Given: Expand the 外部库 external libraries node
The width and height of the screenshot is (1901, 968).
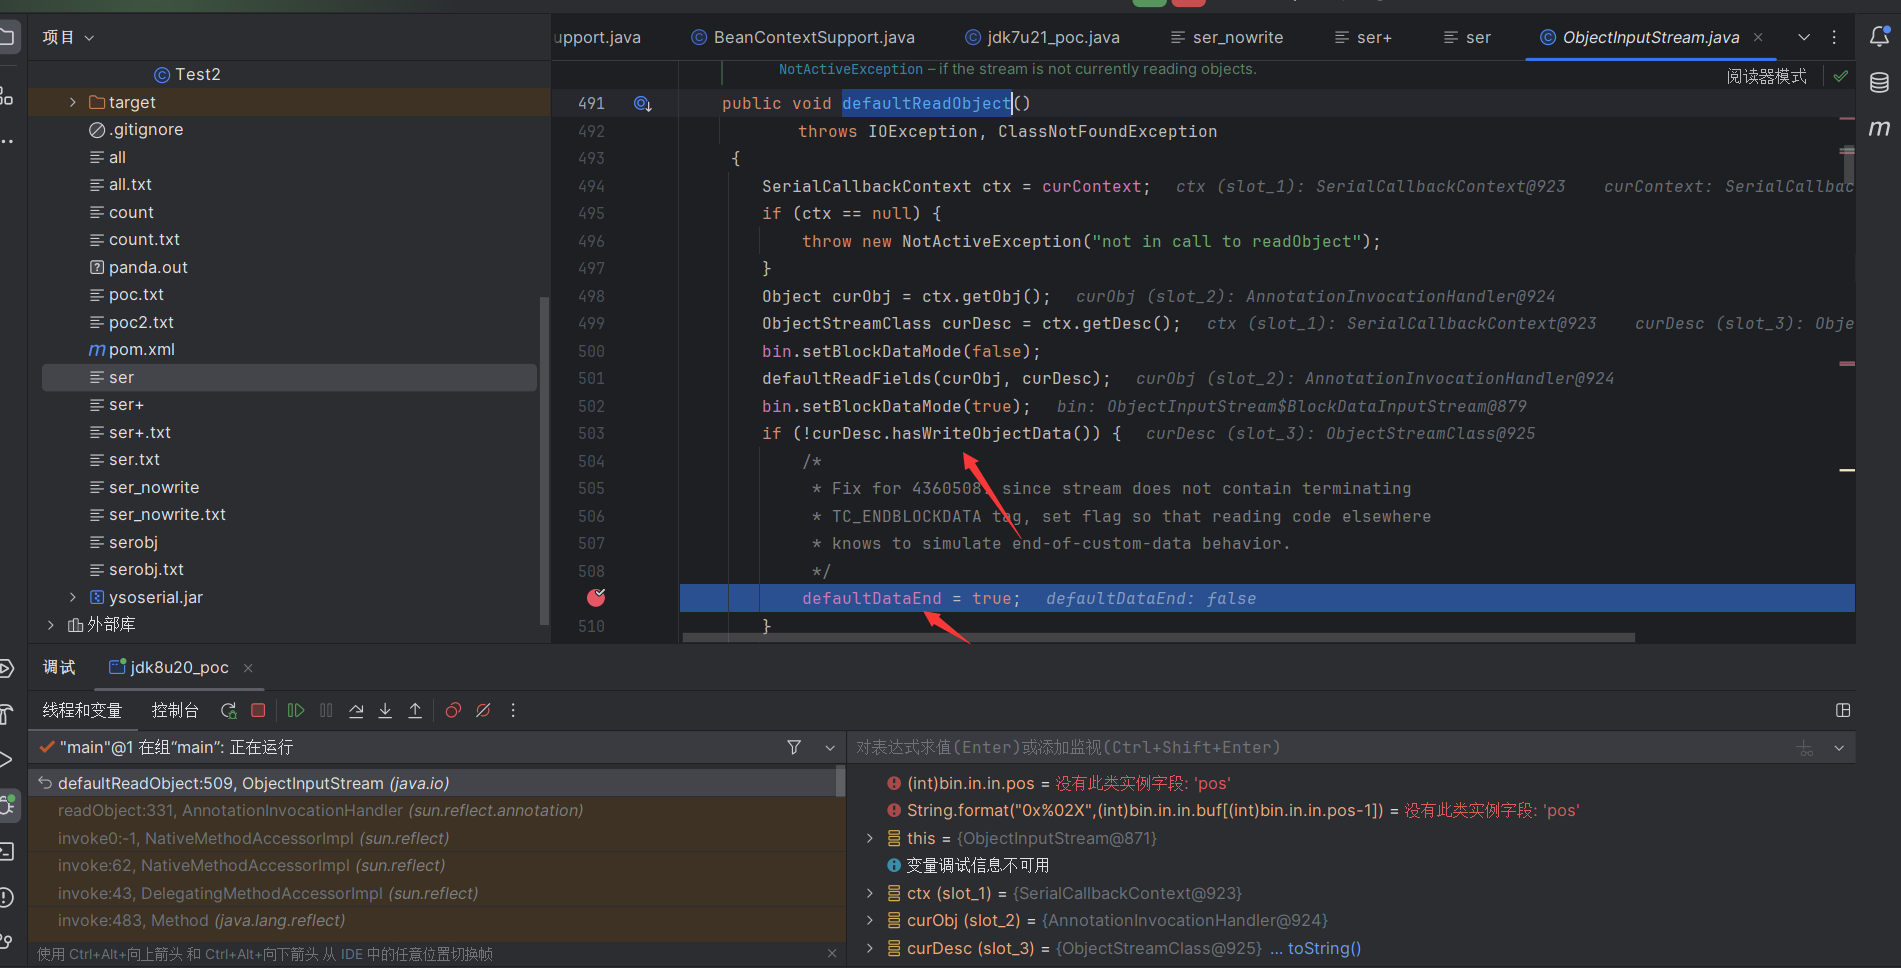Looking at the screenshot, I should point(51,624).
